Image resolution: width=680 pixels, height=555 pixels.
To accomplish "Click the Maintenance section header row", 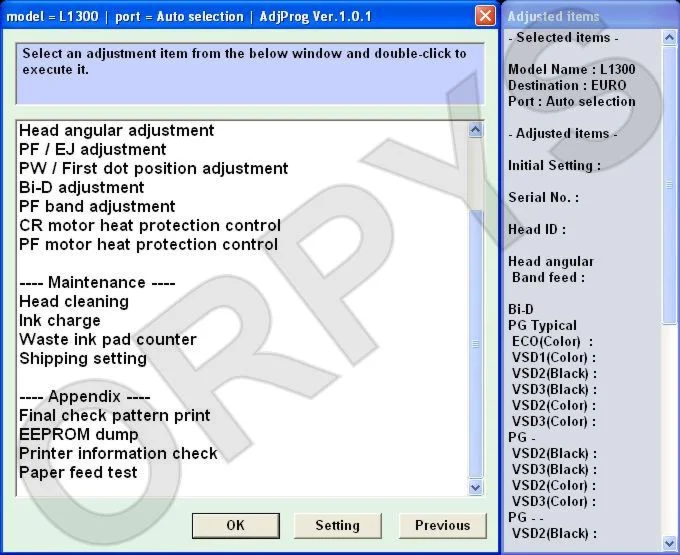I will point(97,282).
